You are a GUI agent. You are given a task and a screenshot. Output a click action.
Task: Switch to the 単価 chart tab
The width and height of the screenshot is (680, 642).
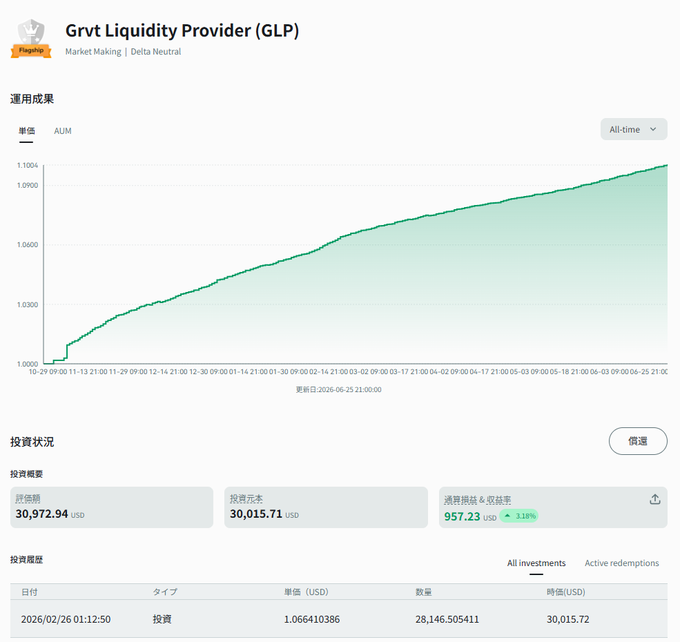[x=26, y=131]
